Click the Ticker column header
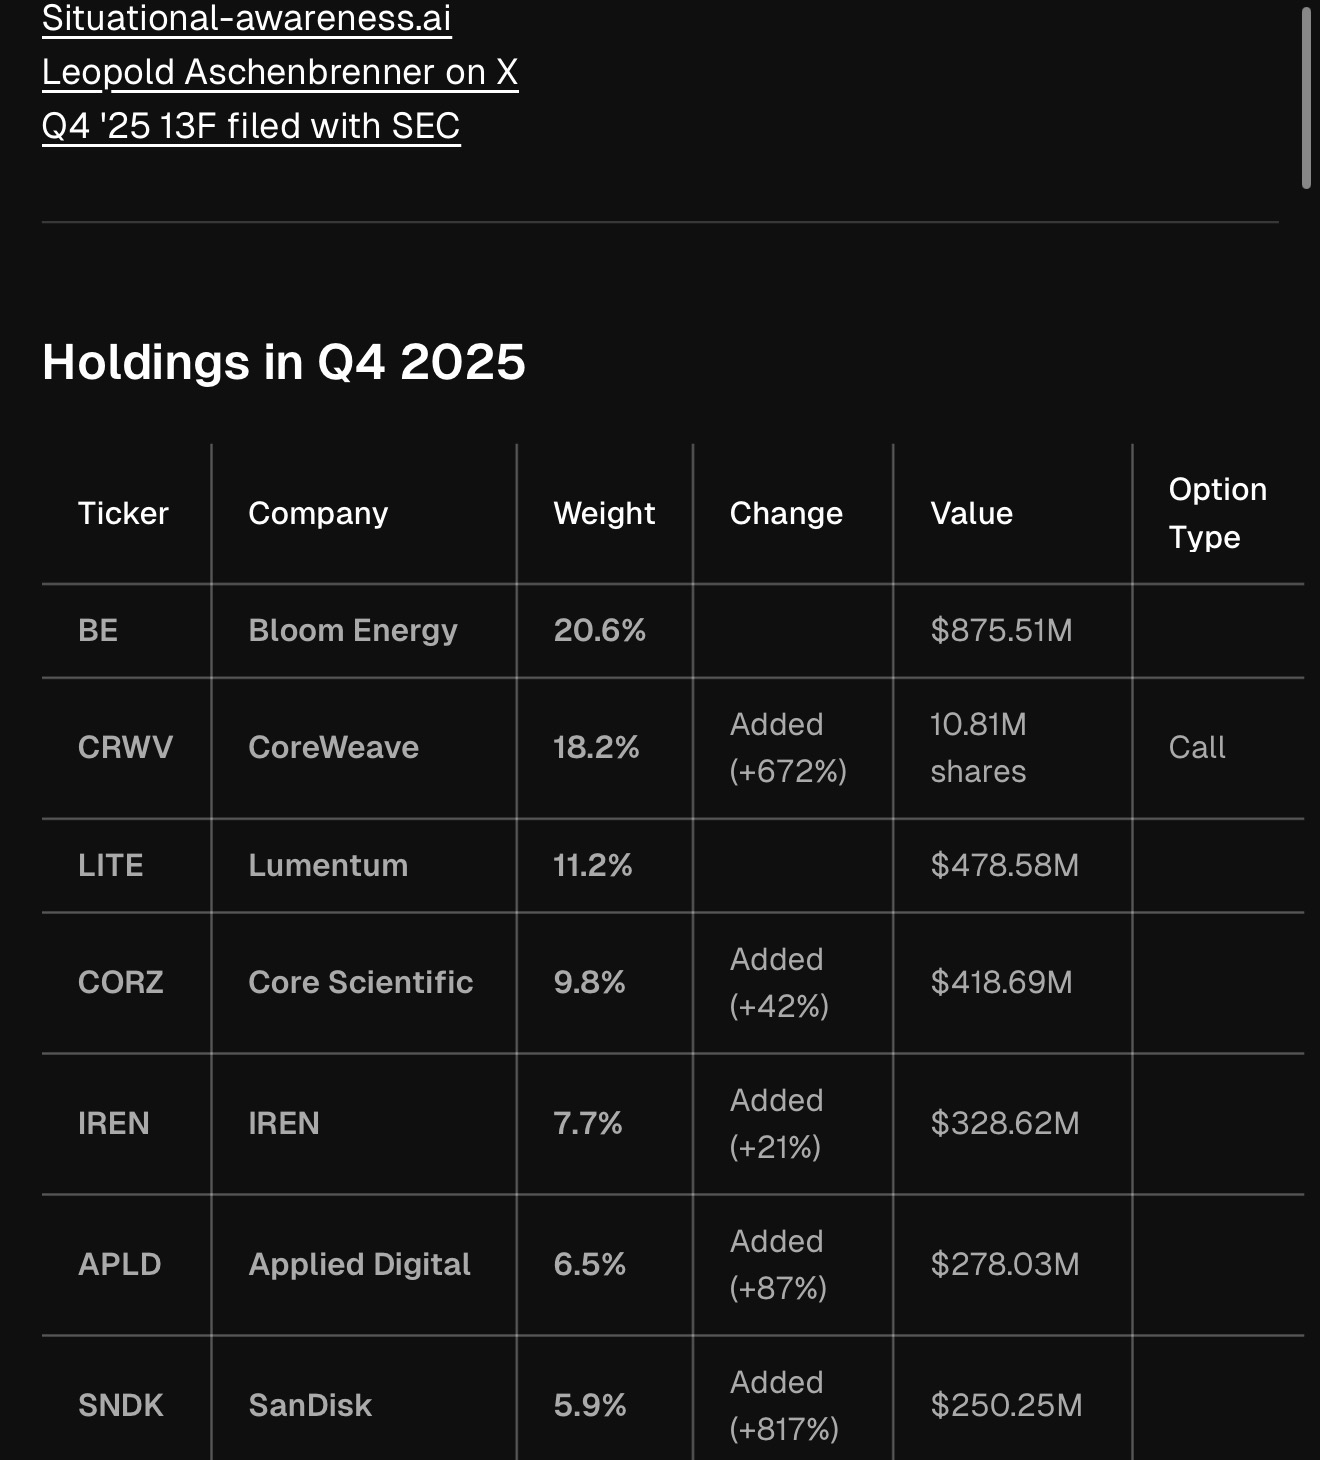The image size is (1320, 1460). click(123, 513)
